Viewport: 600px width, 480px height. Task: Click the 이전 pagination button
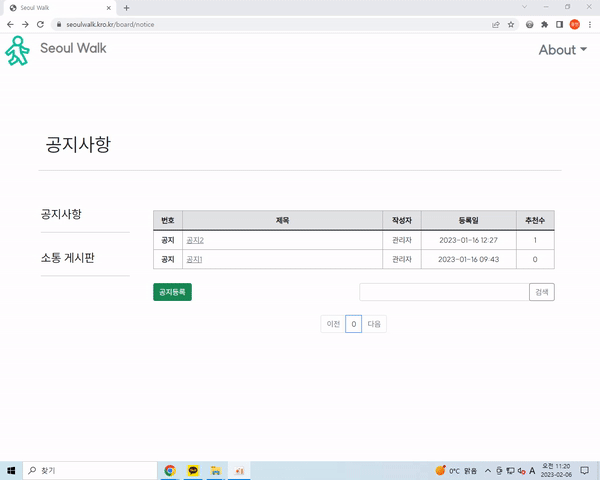(x=333, y=324)
